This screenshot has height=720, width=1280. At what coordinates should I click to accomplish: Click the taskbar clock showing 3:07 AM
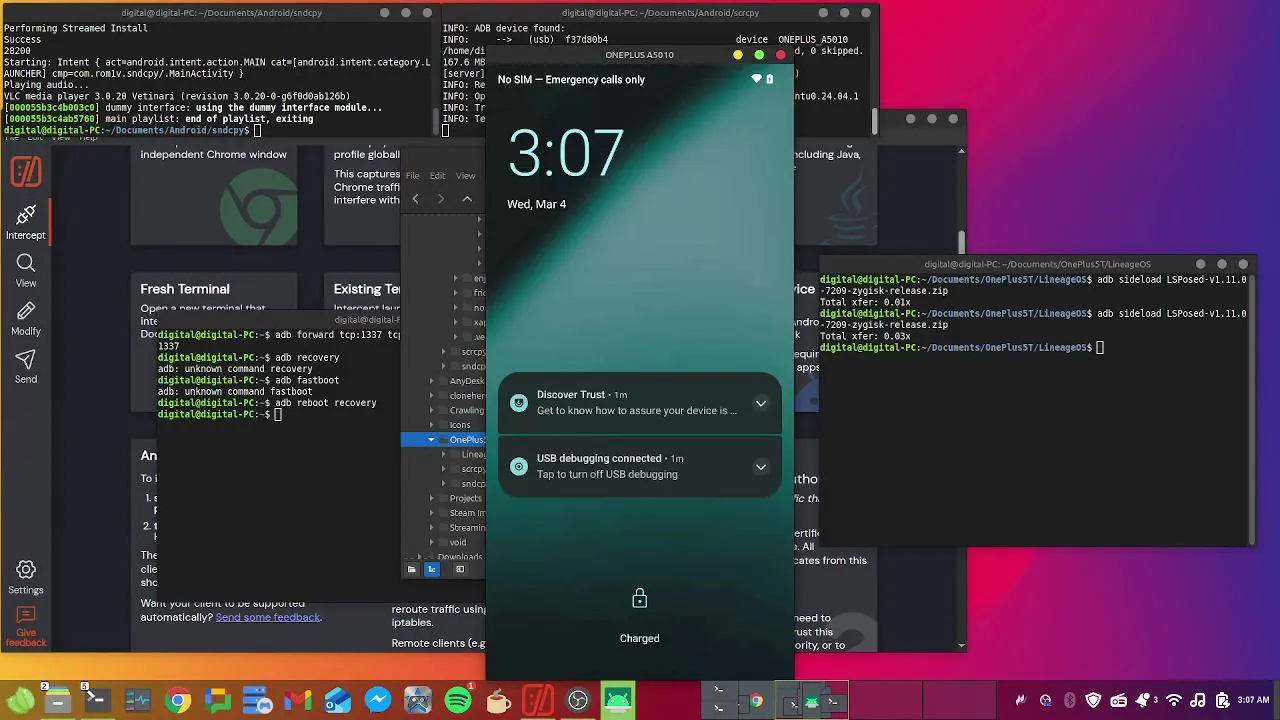pos(1253,700)
